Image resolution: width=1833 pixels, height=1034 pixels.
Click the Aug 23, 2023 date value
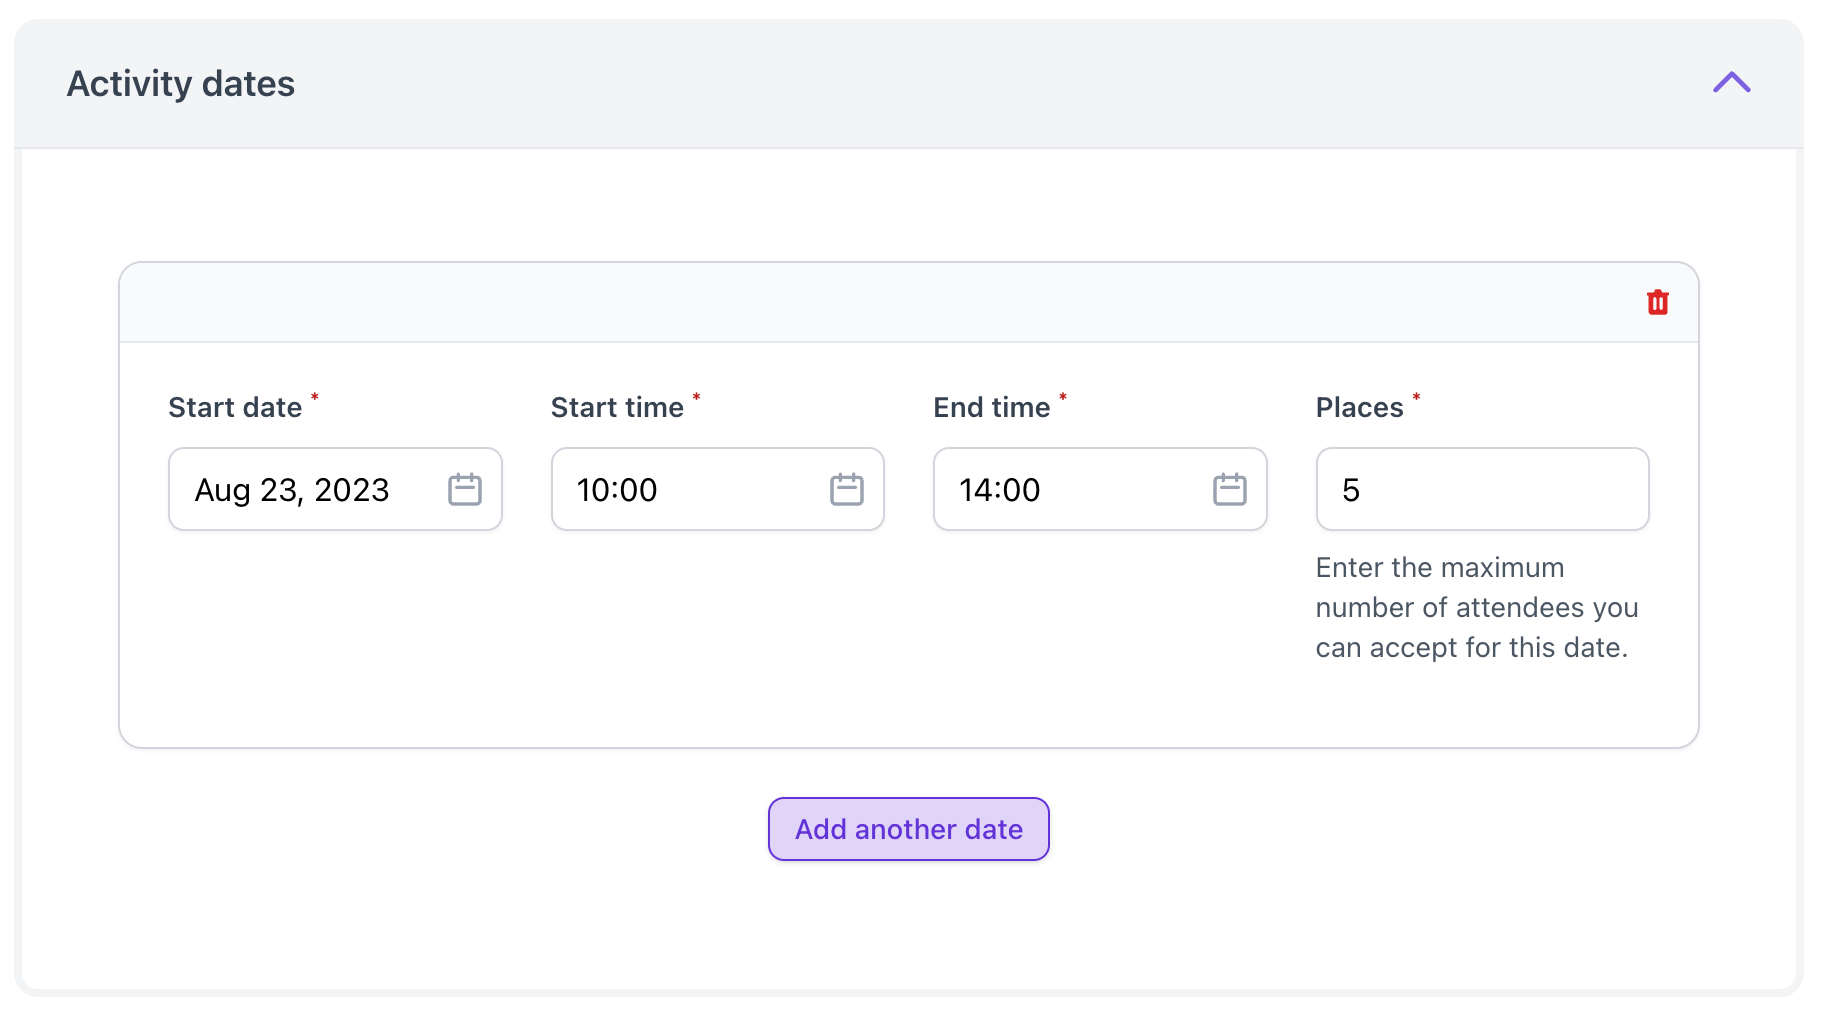pyautogui.click(x=292, y=490)
